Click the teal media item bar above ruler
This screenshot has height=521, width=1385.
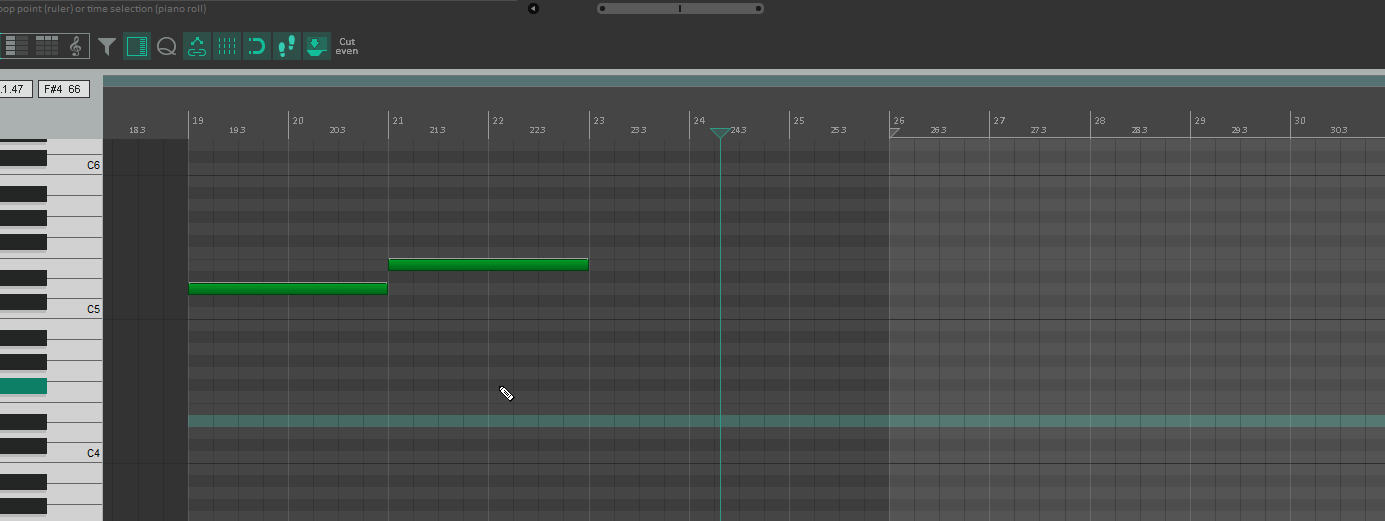click(x=743, y=81)
